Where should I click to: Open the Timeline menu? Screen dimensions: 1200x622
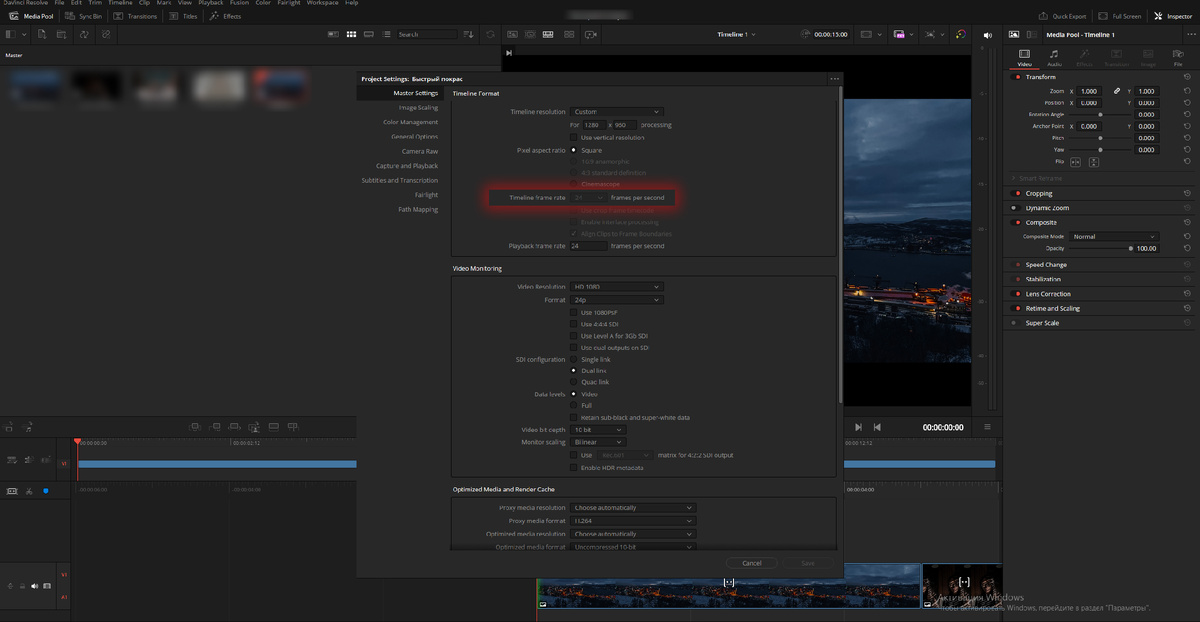[120, 3]
